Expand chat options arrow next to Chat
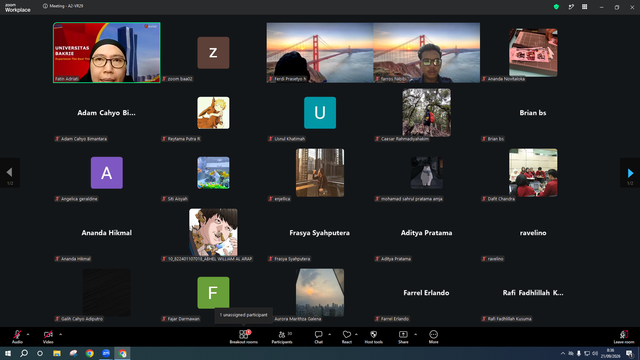This screenshot has height=360, width=640. point(329,334)
